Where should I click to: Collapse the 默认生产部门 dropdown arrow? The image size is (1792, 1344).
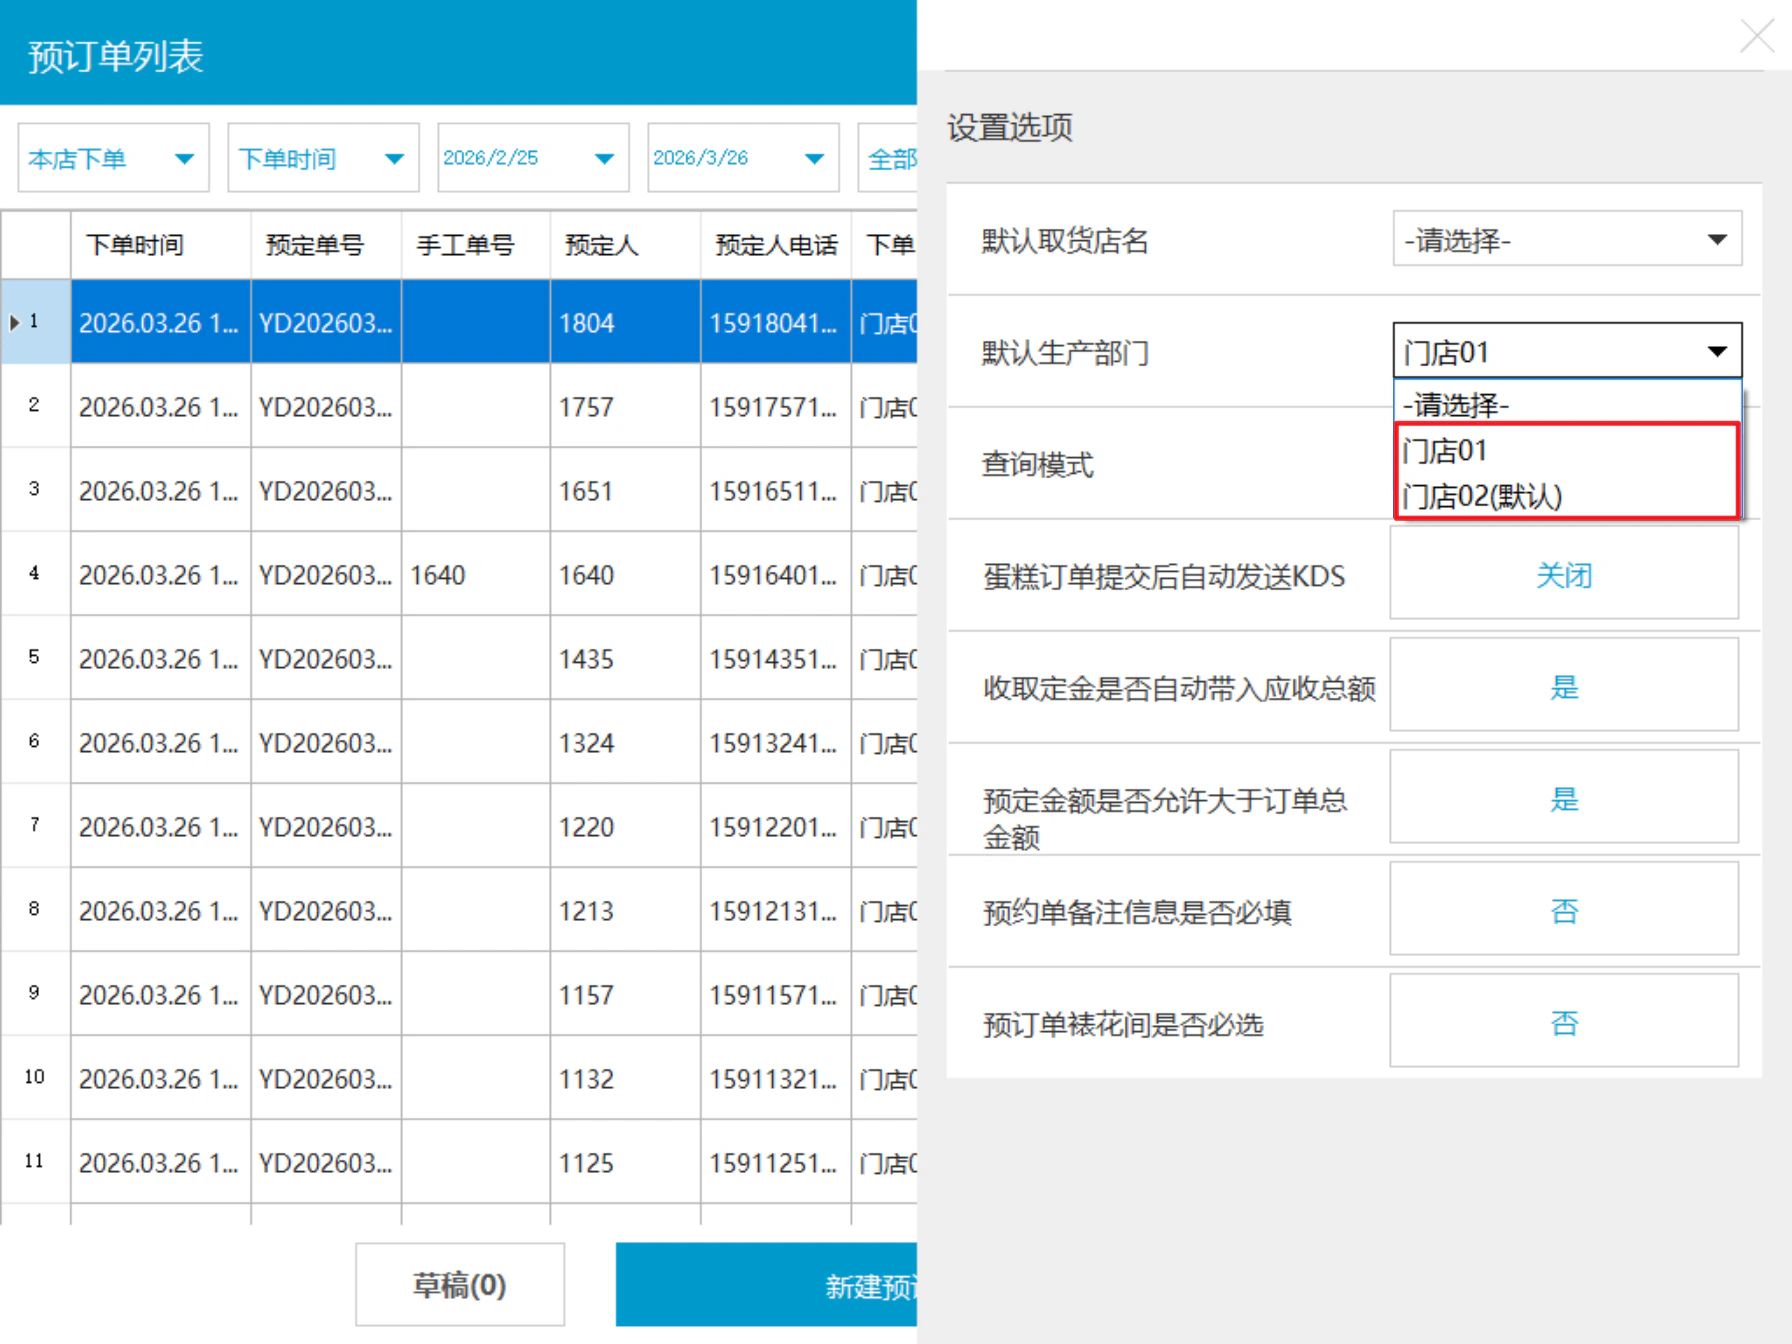point(1717,352)
